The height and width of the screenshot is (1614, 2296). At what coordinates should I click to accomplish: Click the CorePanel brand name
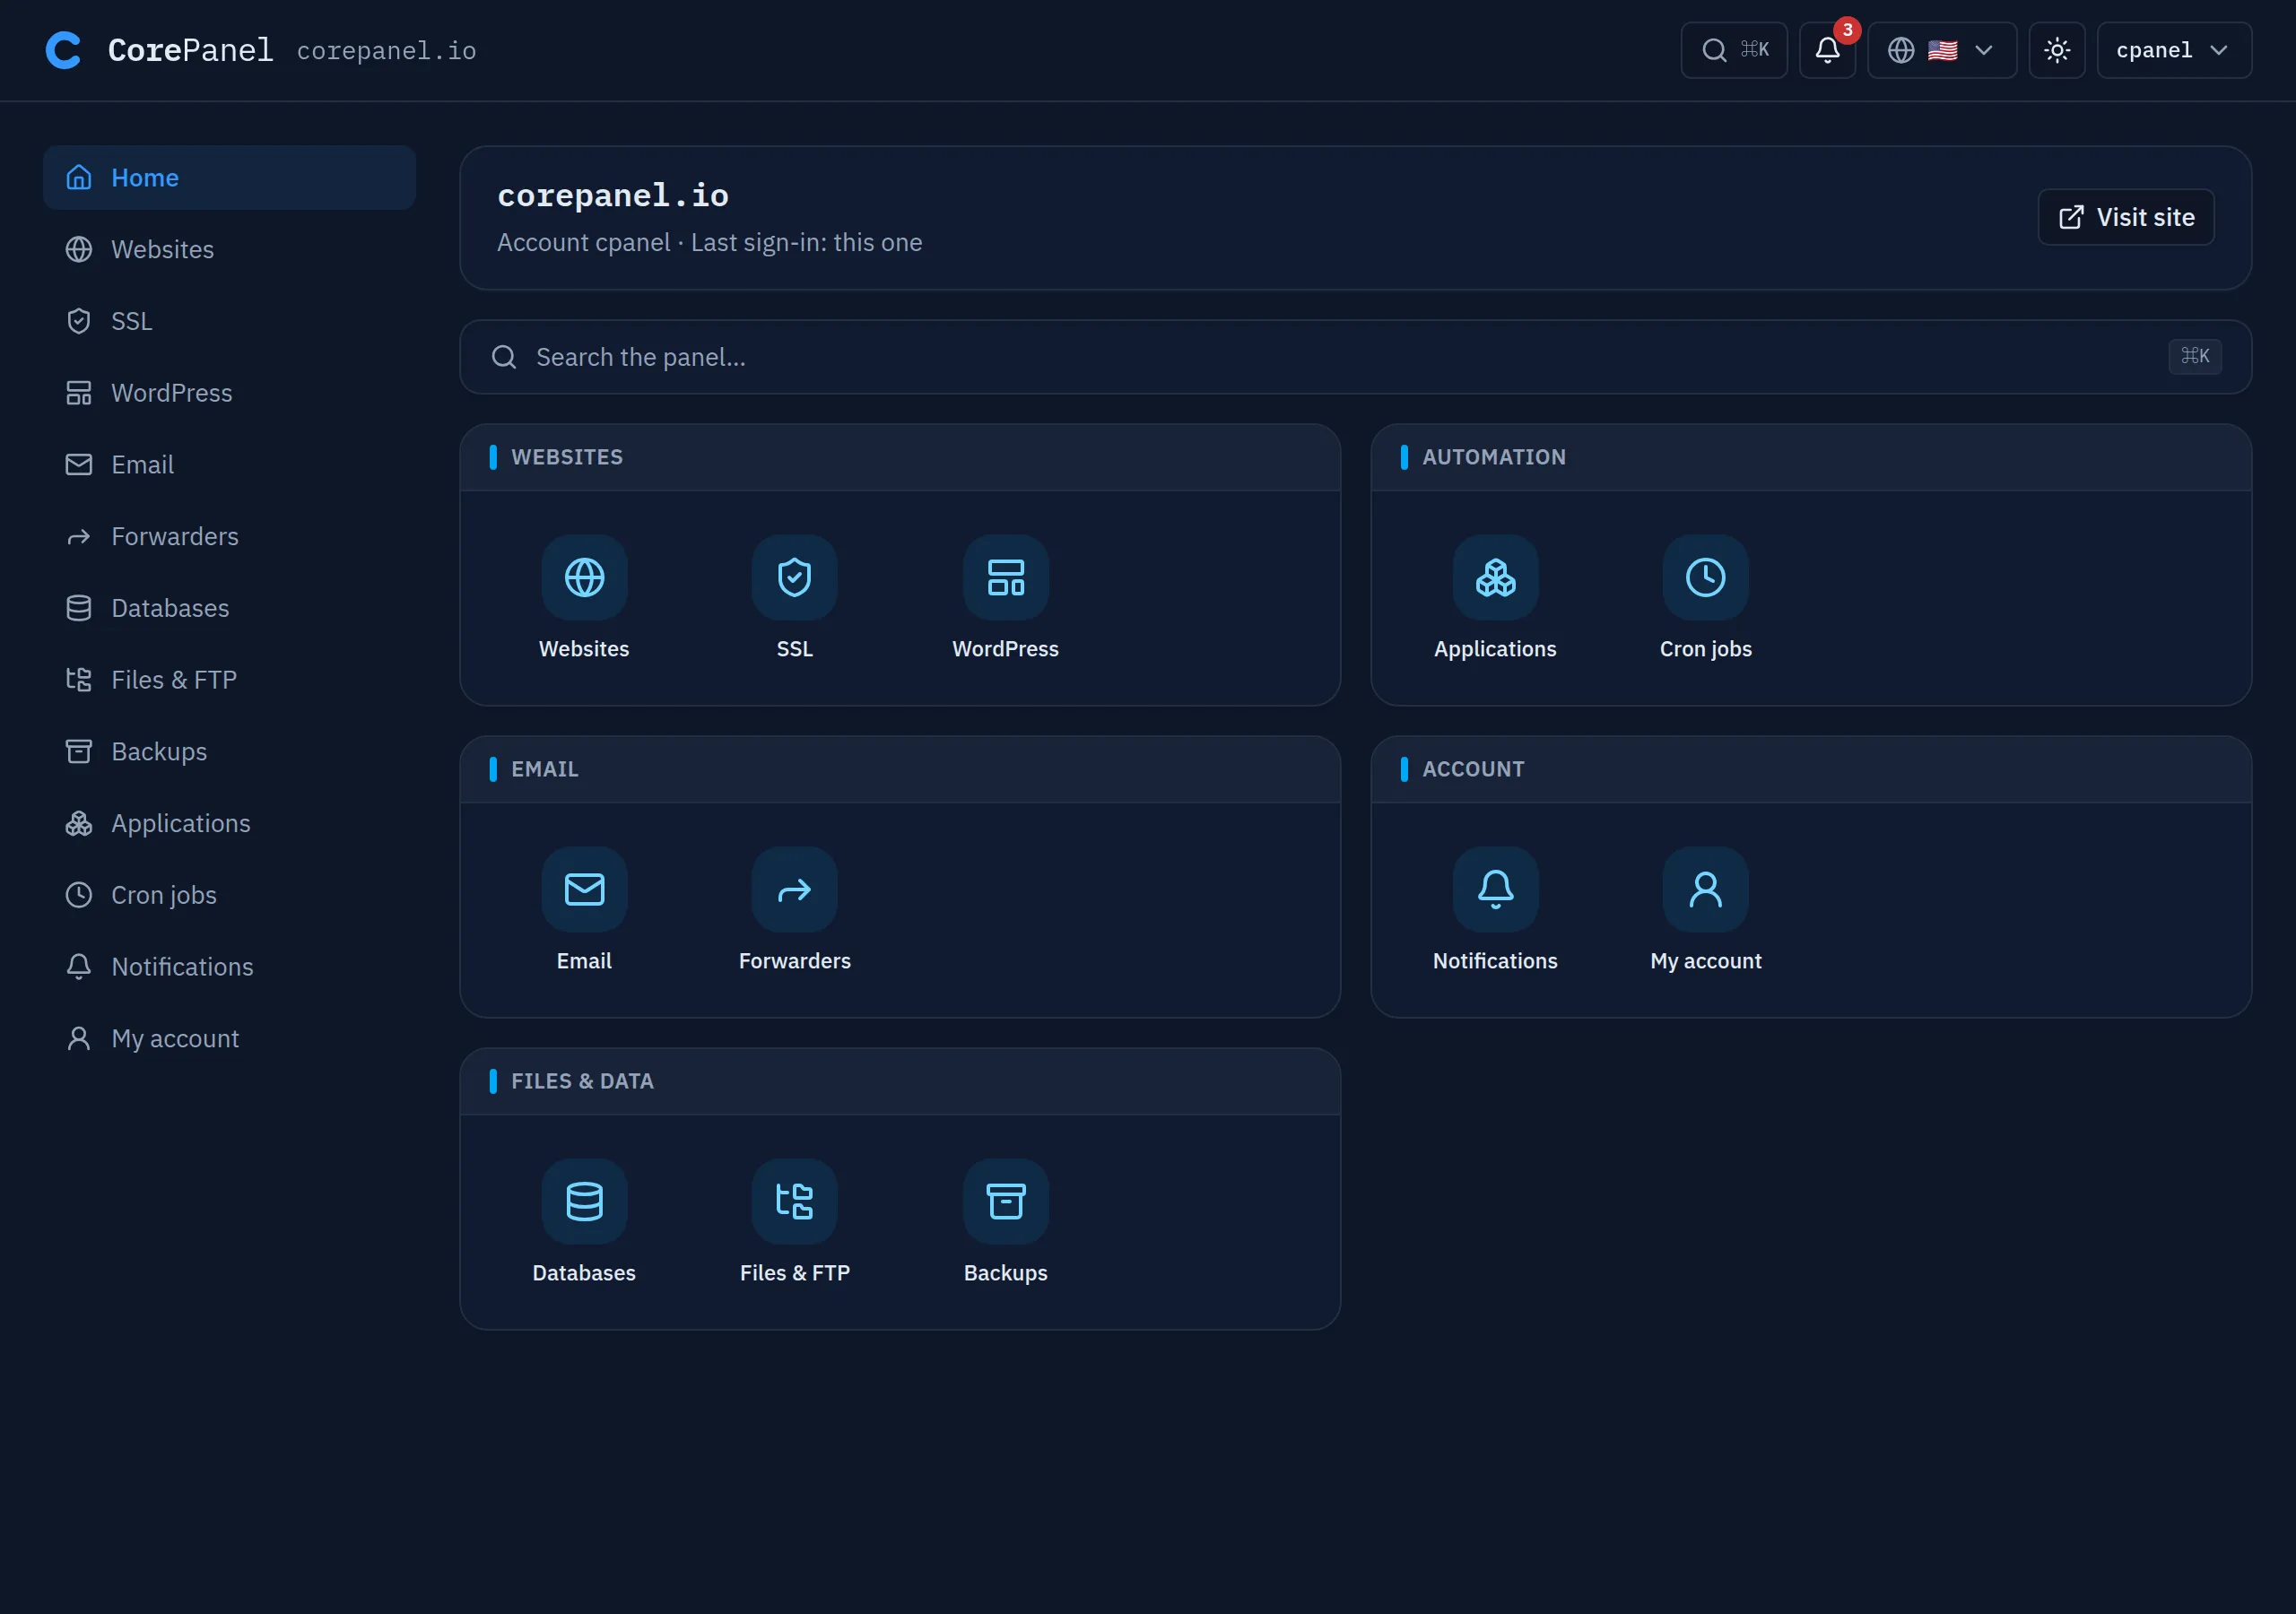pos(190,50)
